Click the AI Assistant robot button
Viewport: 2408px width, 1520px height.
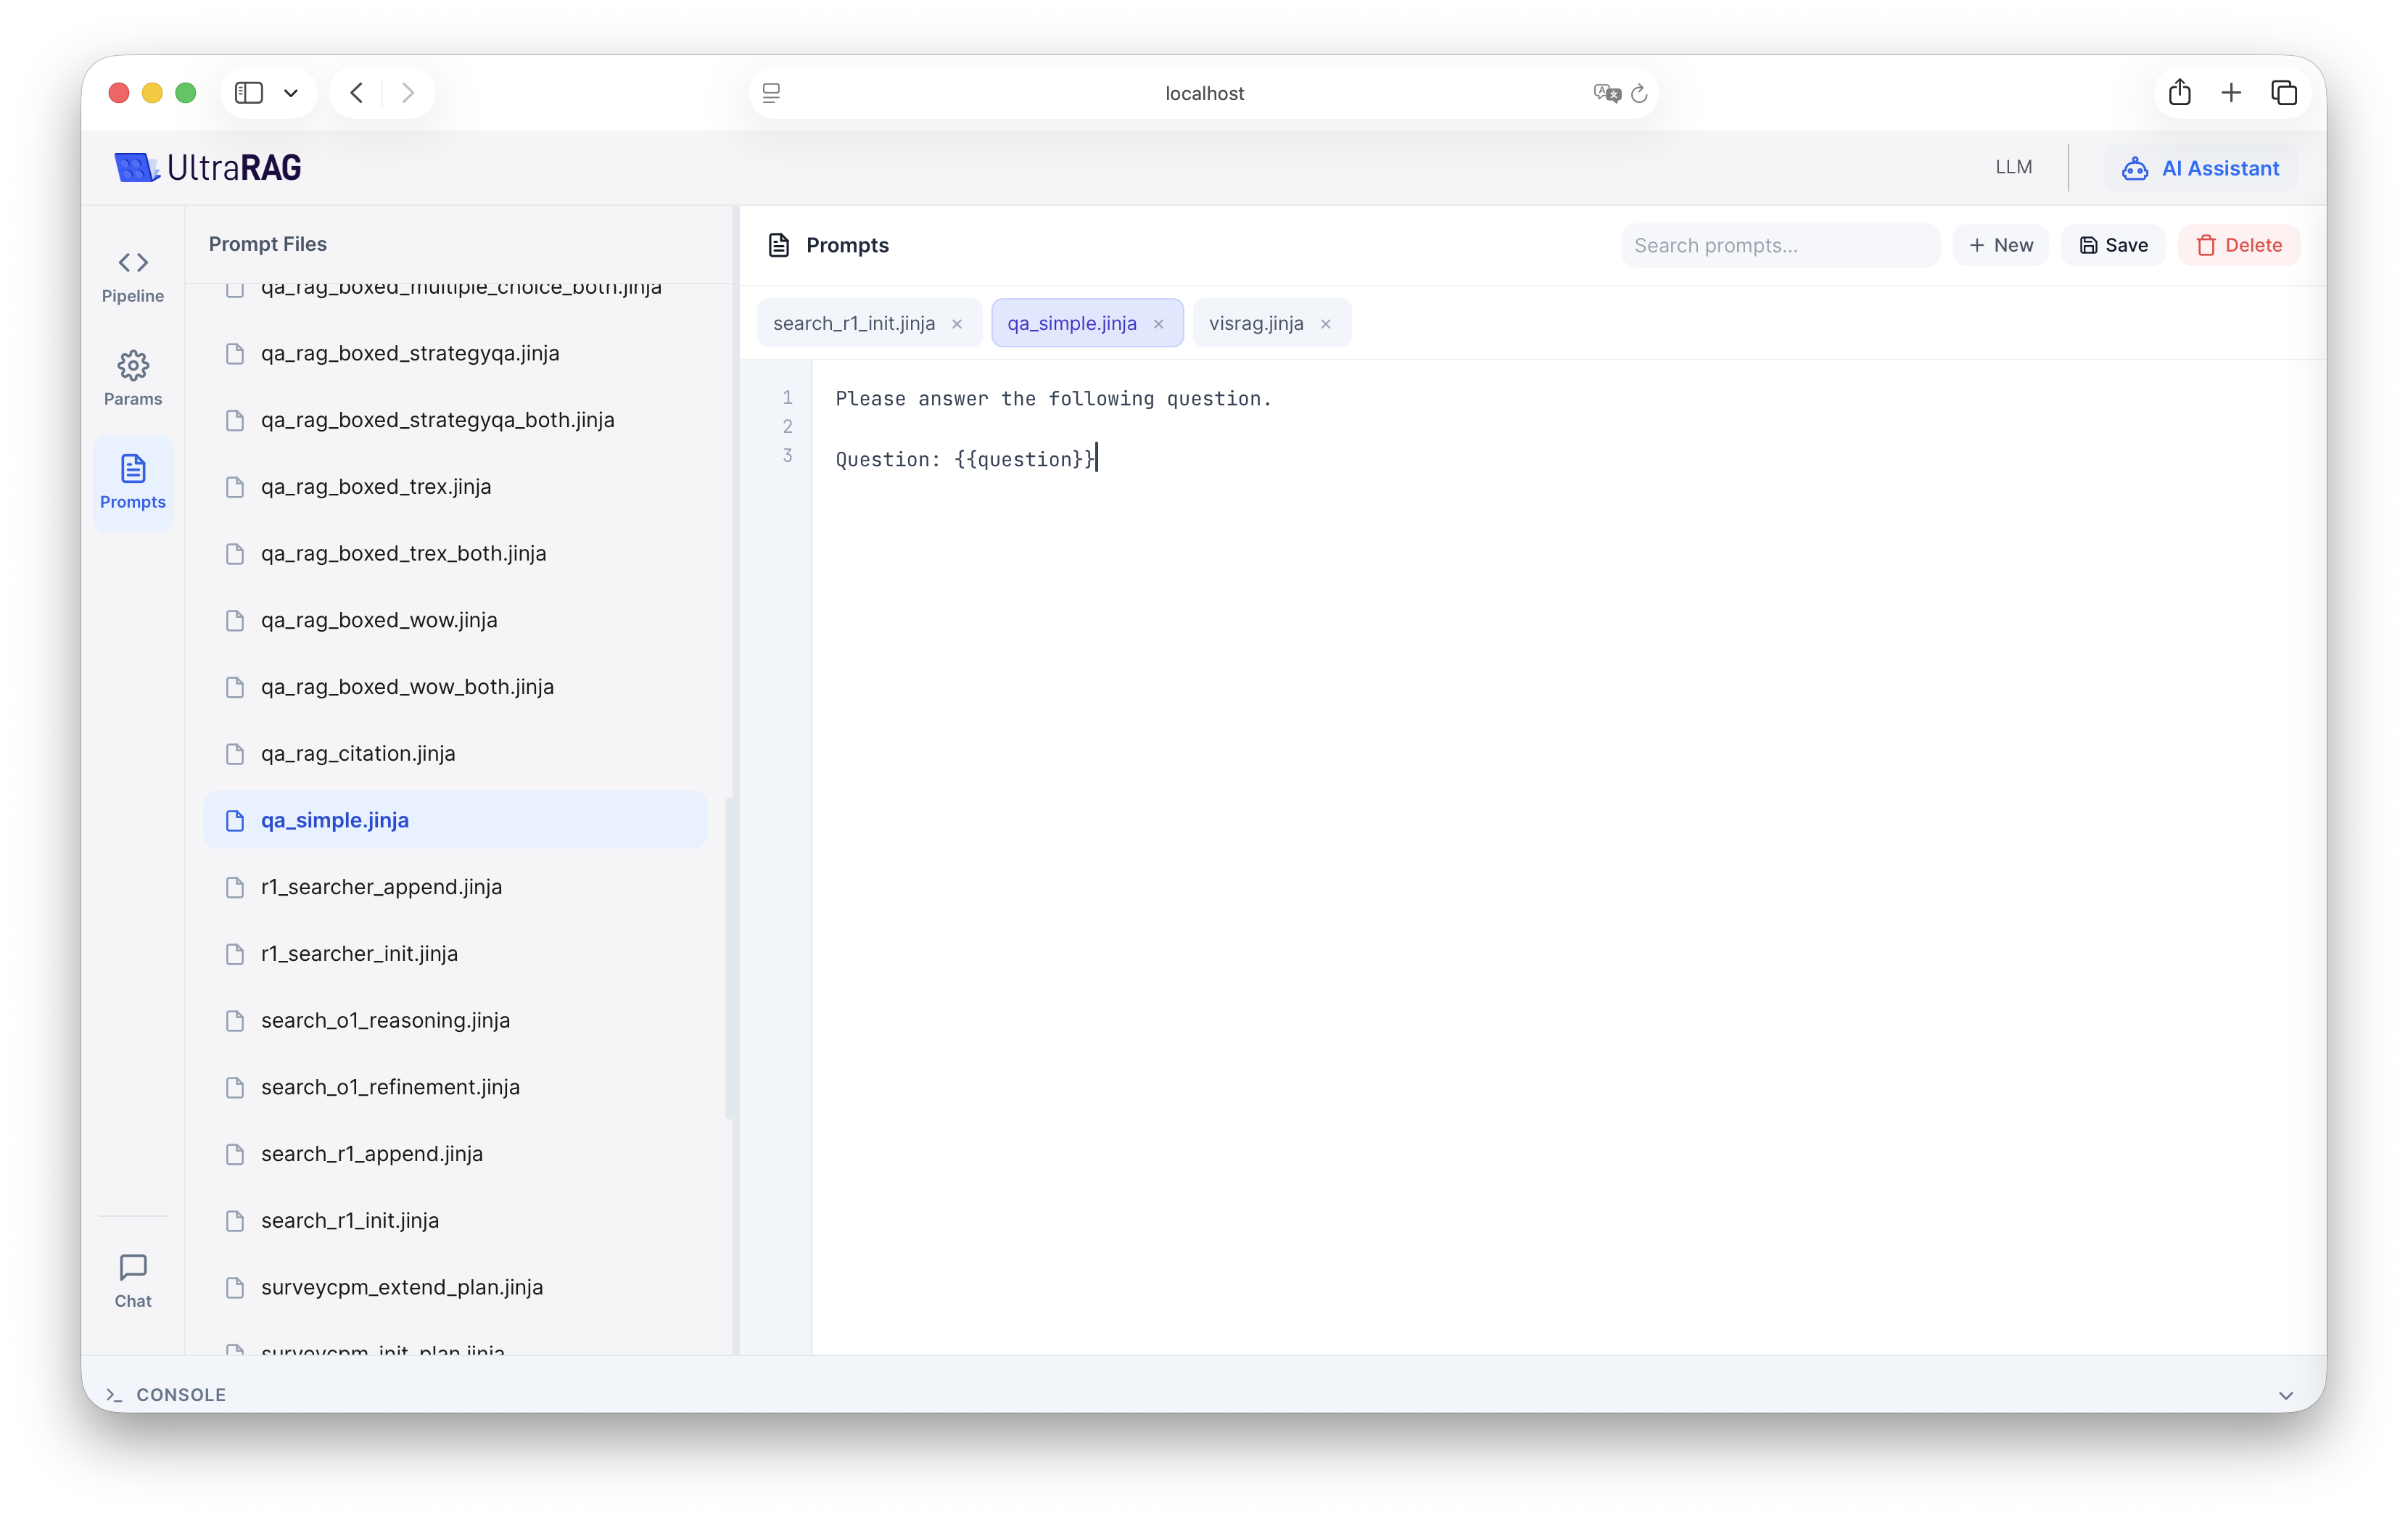click(2200, 168)
